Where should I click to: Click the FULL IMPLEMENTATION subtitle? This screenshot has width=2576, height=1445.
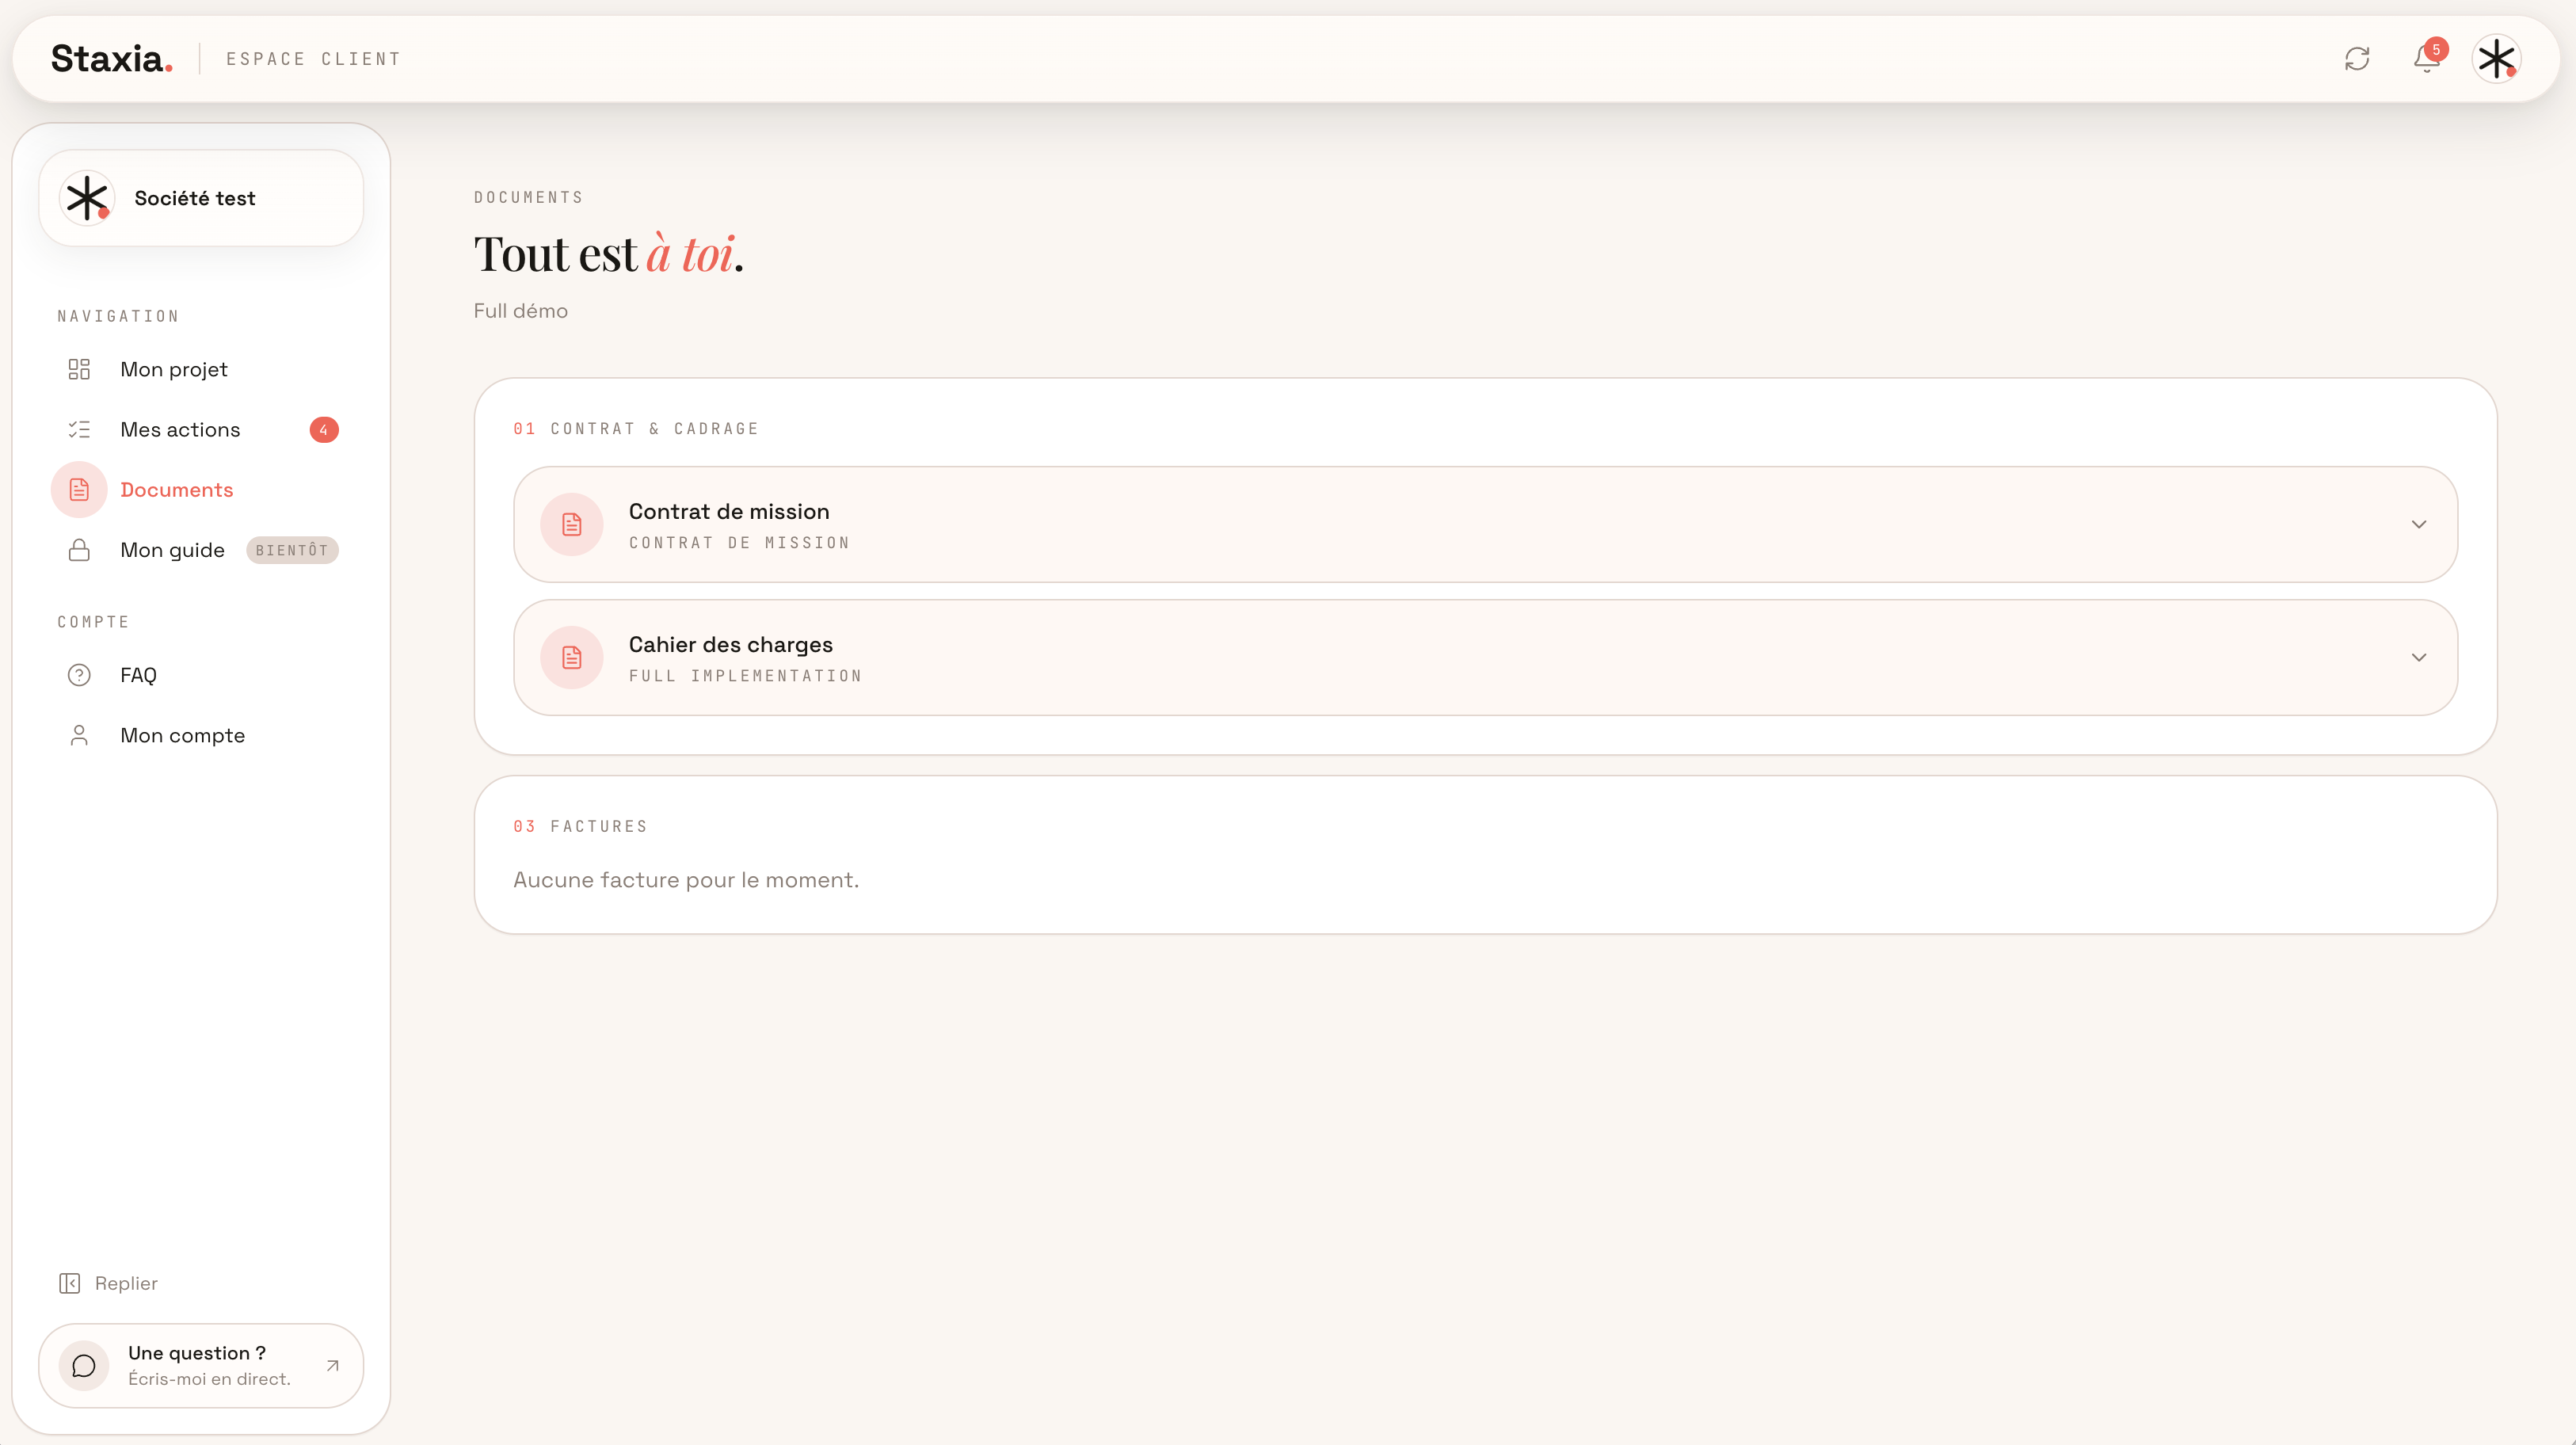[x=745, y=676]
